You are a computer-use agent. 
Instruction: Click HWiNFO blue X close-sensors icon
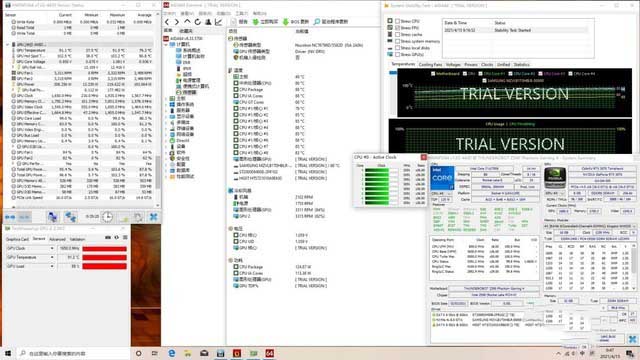pos(153,217)
